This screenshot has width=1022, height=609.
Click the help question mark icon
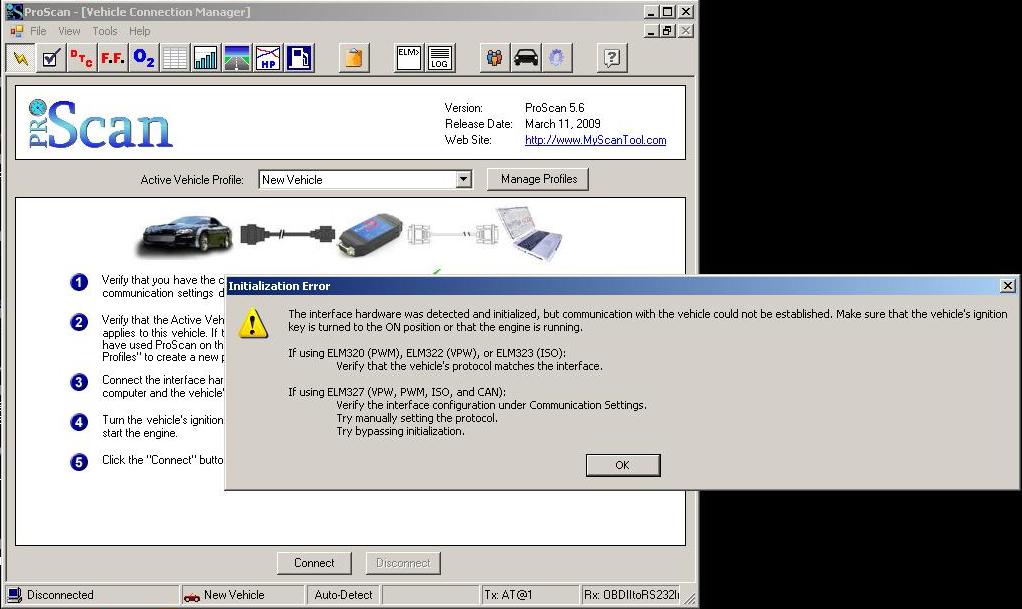(x=612, y=58)
